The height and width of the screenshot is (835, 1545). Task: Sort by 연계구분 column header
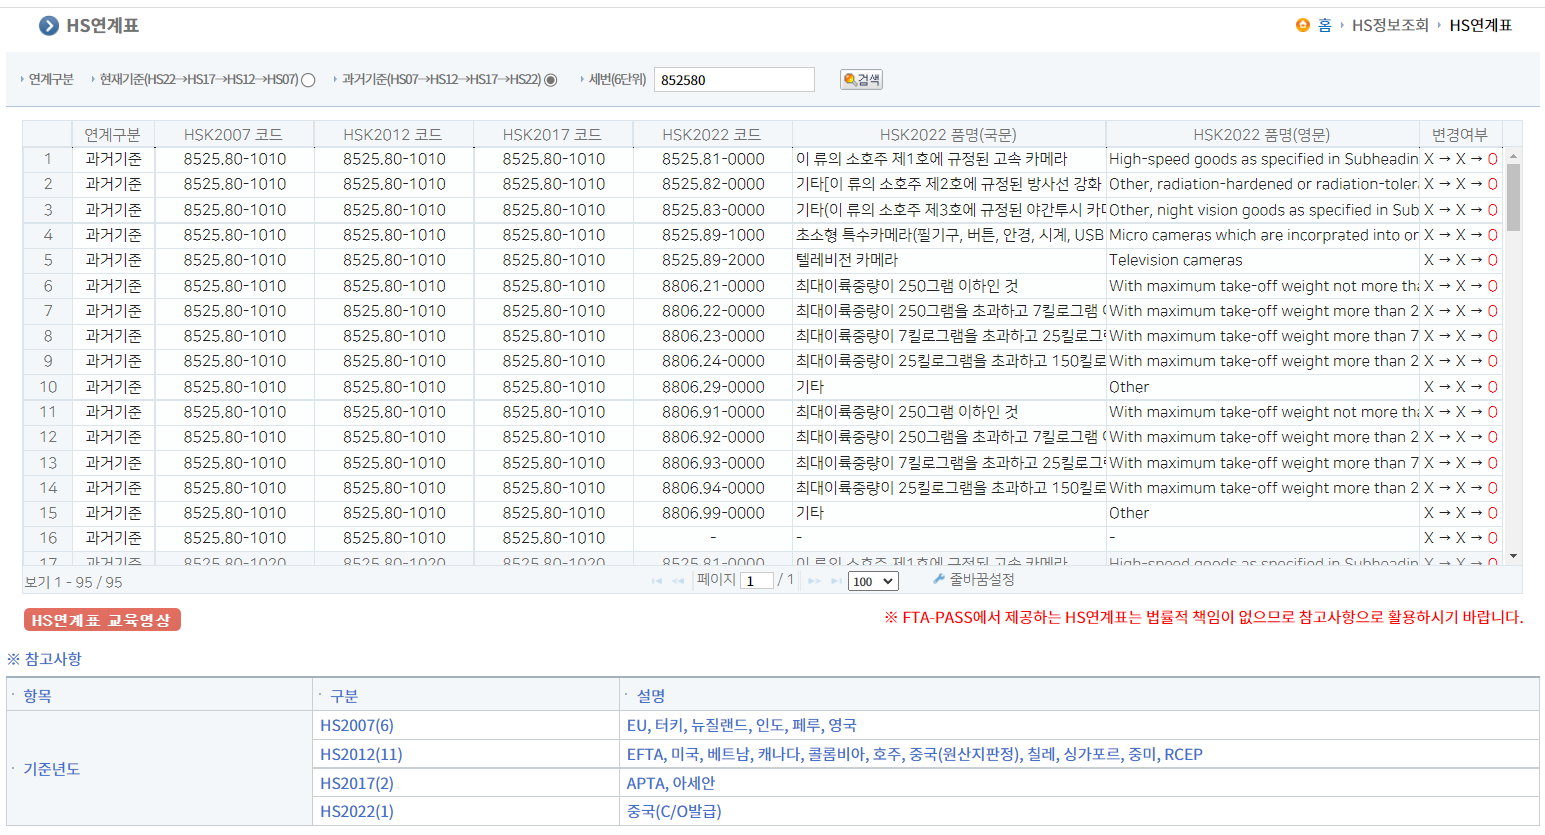click(113, 134)
